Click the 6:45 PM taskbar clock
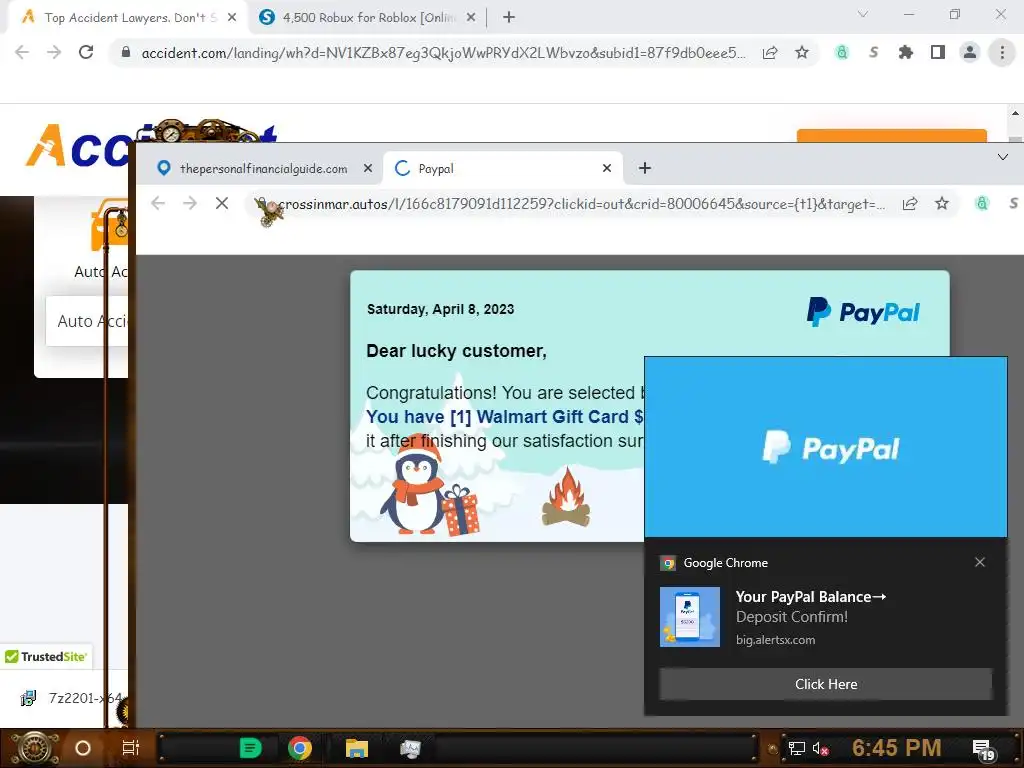The image size is (1024, 768). (896, 748)
